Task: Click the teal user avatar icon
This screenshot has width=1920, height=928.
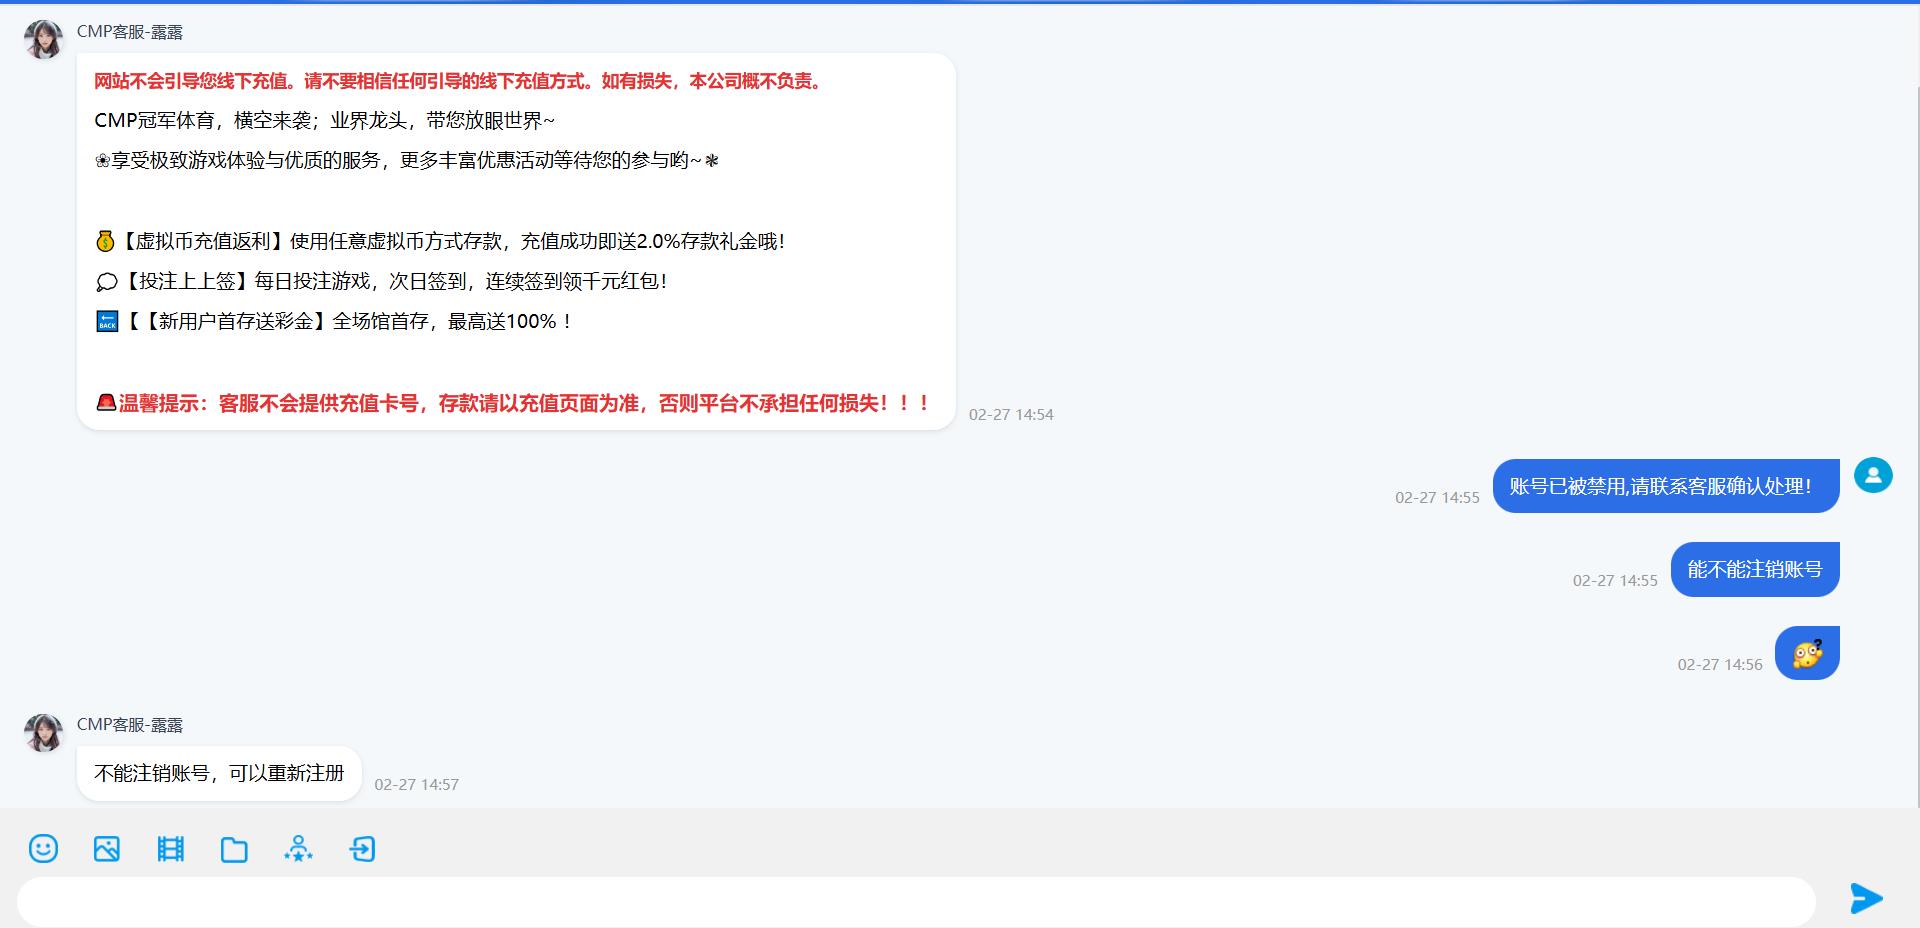Action: [1874, 475]
